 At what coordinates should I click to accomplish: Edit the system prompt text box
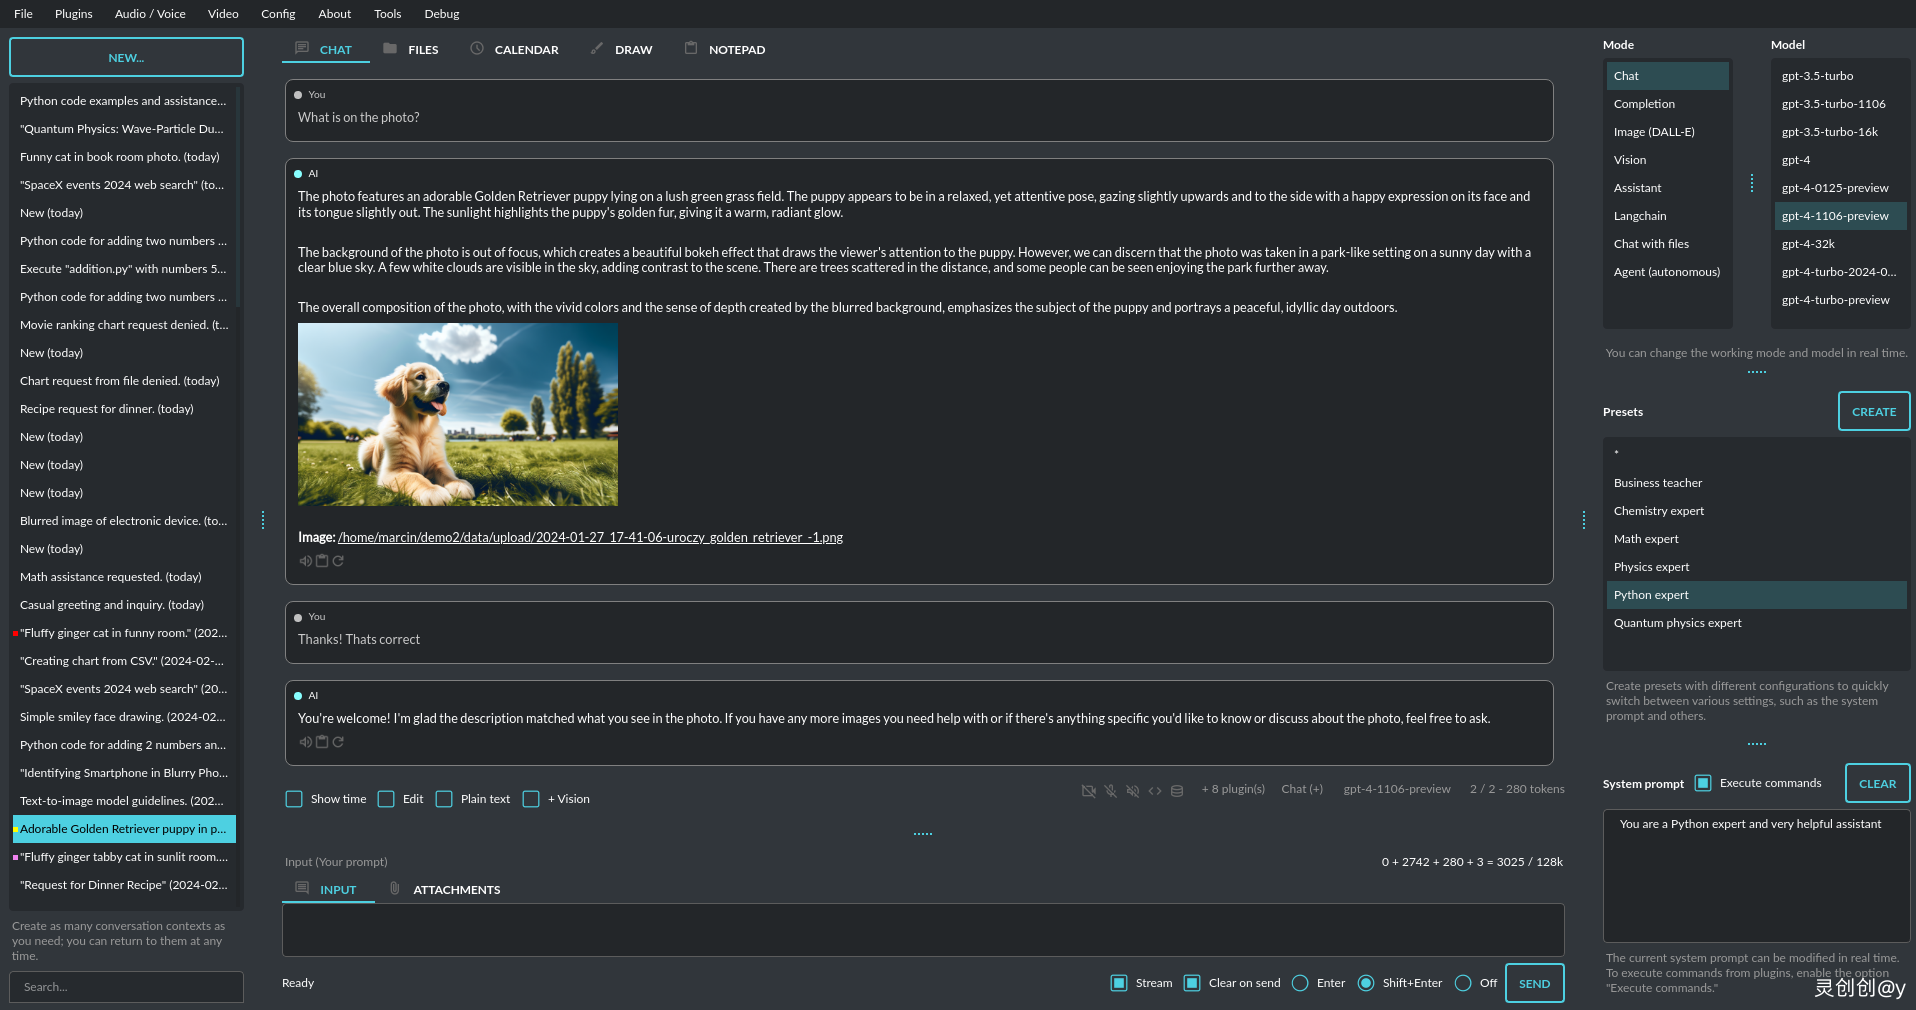click(1756, 876)
